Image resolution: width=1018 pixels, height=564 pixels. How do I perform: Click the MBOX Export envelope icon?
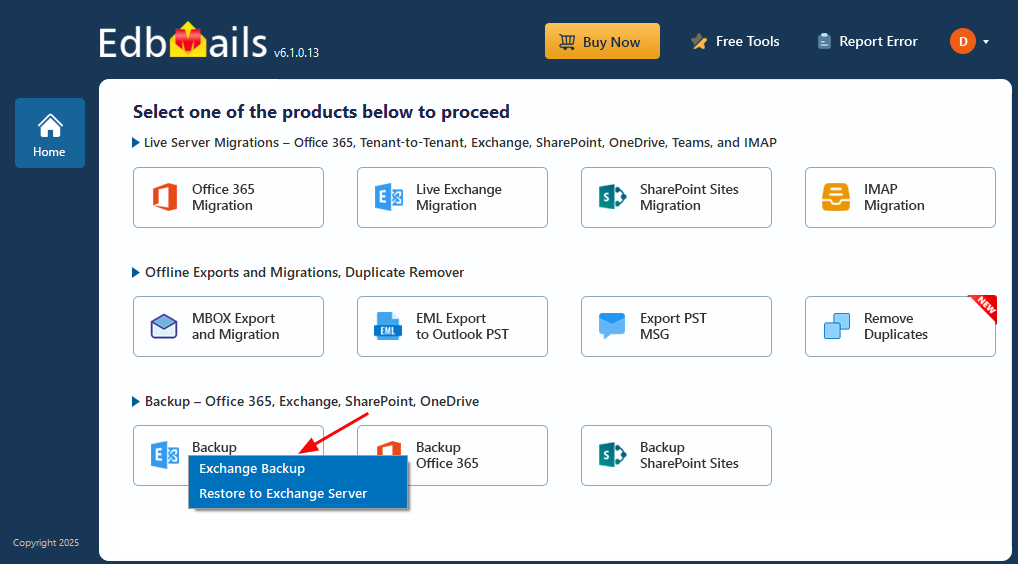(x=164, y=326)
